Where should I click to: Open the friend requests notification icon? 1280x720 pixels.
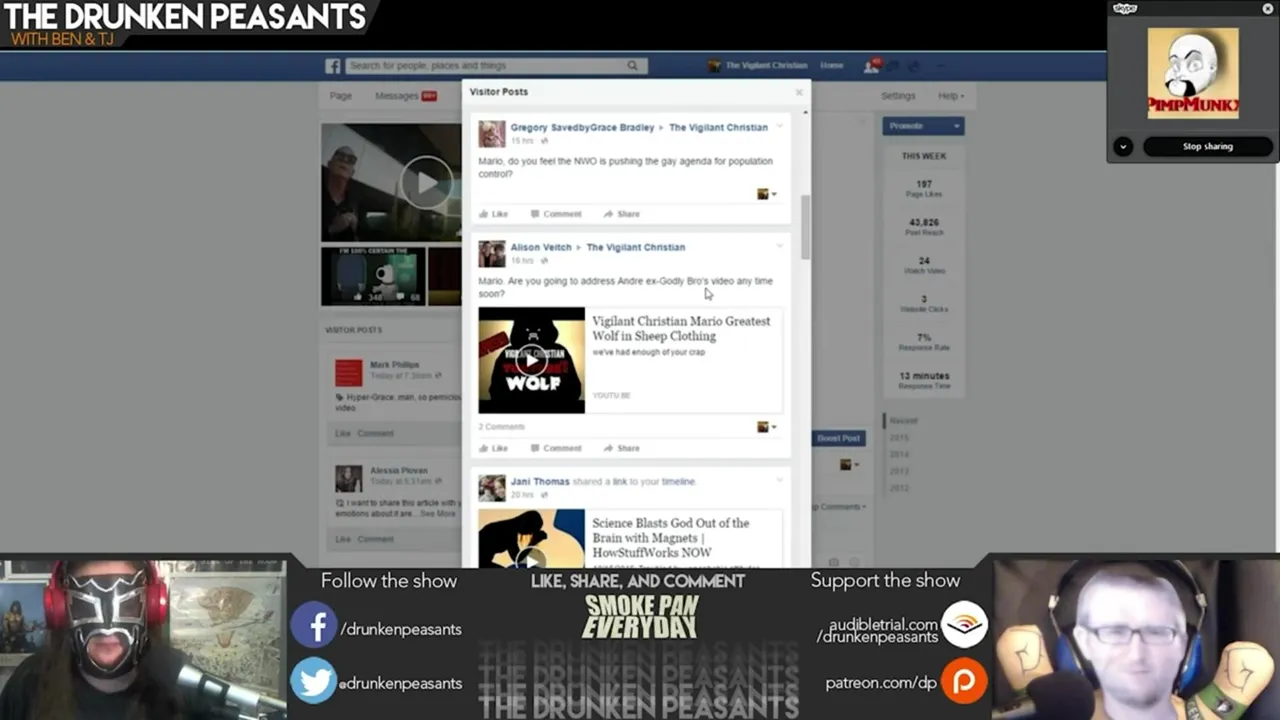coord(871,66)
